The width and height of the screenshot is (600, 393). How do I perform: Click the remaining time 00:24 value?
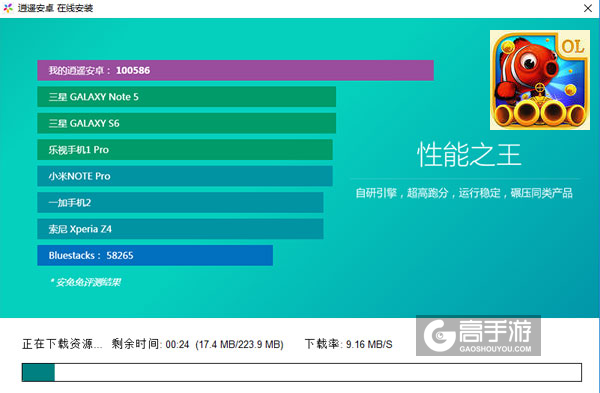(x=177, y=344)
